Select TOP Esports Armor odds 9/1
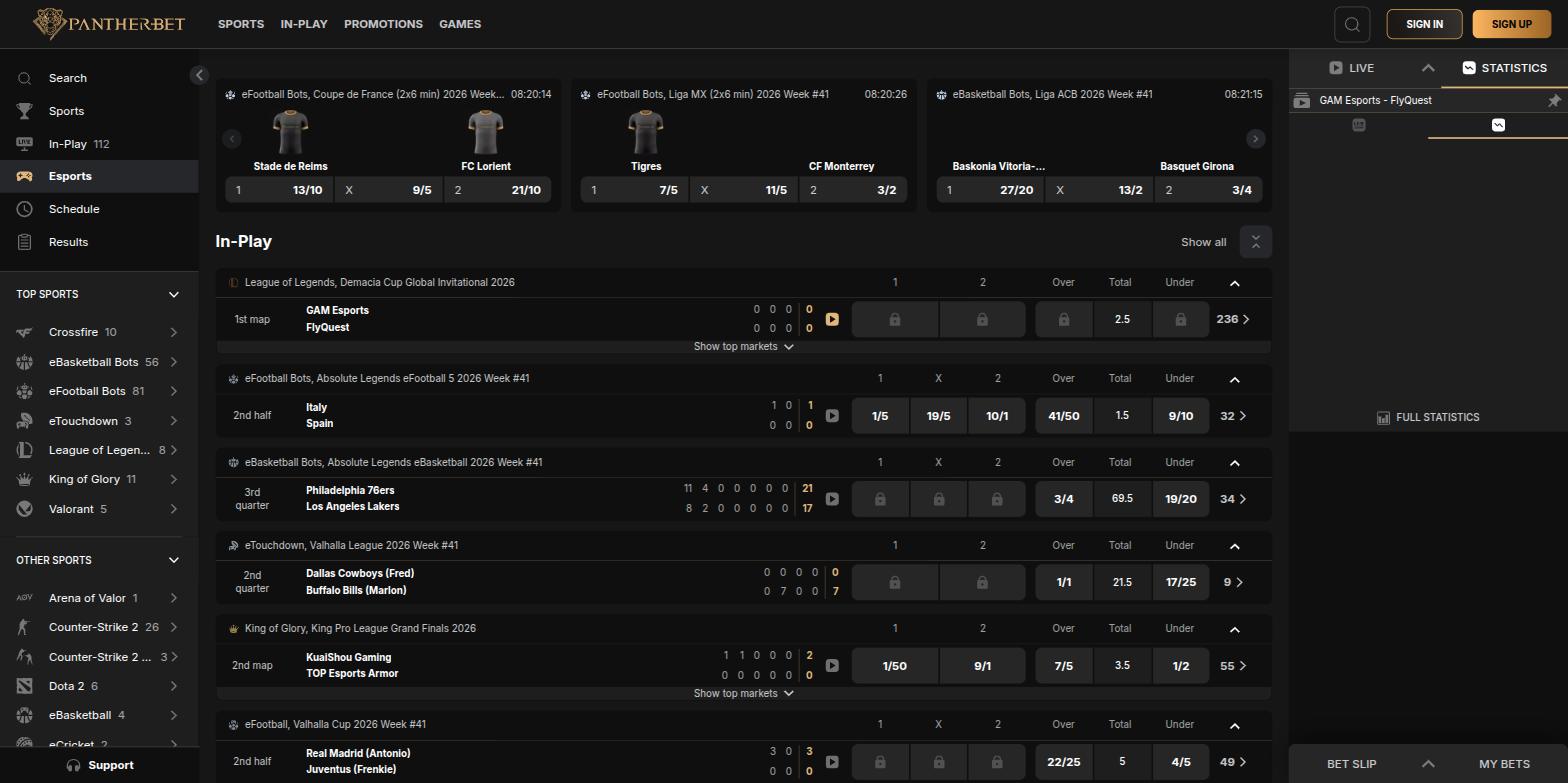The height and width of the screenshot is (783, 1568). 982,666
